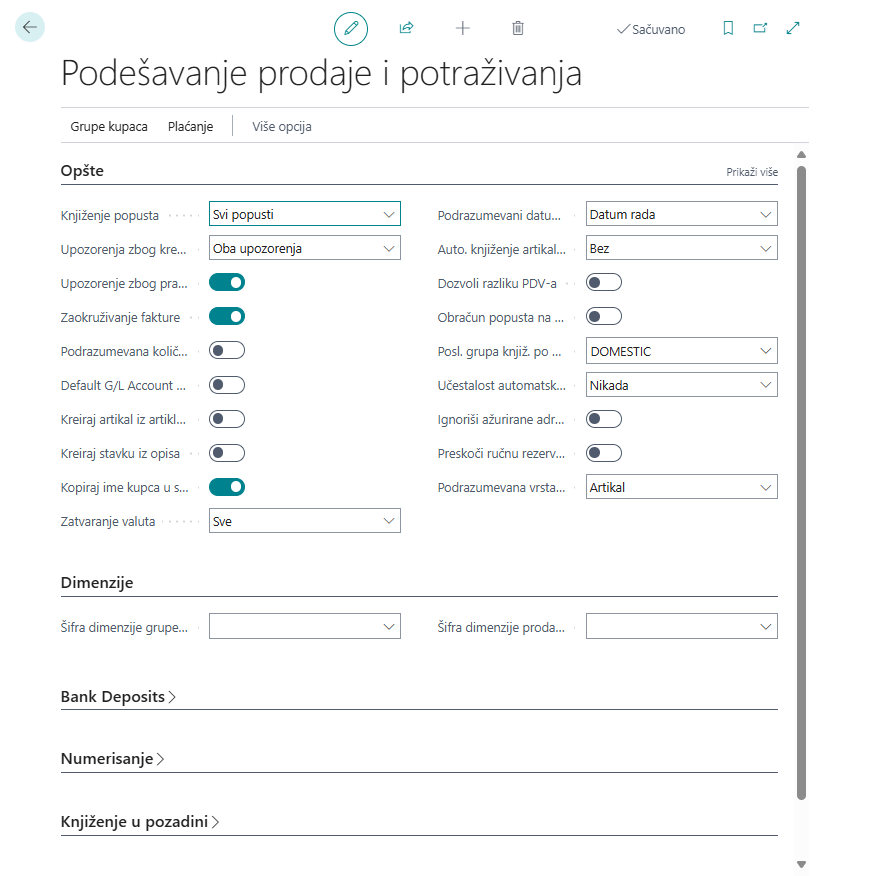Click the trash delete icon
Viewport: 871px width, 876px height.
point(518,28)
